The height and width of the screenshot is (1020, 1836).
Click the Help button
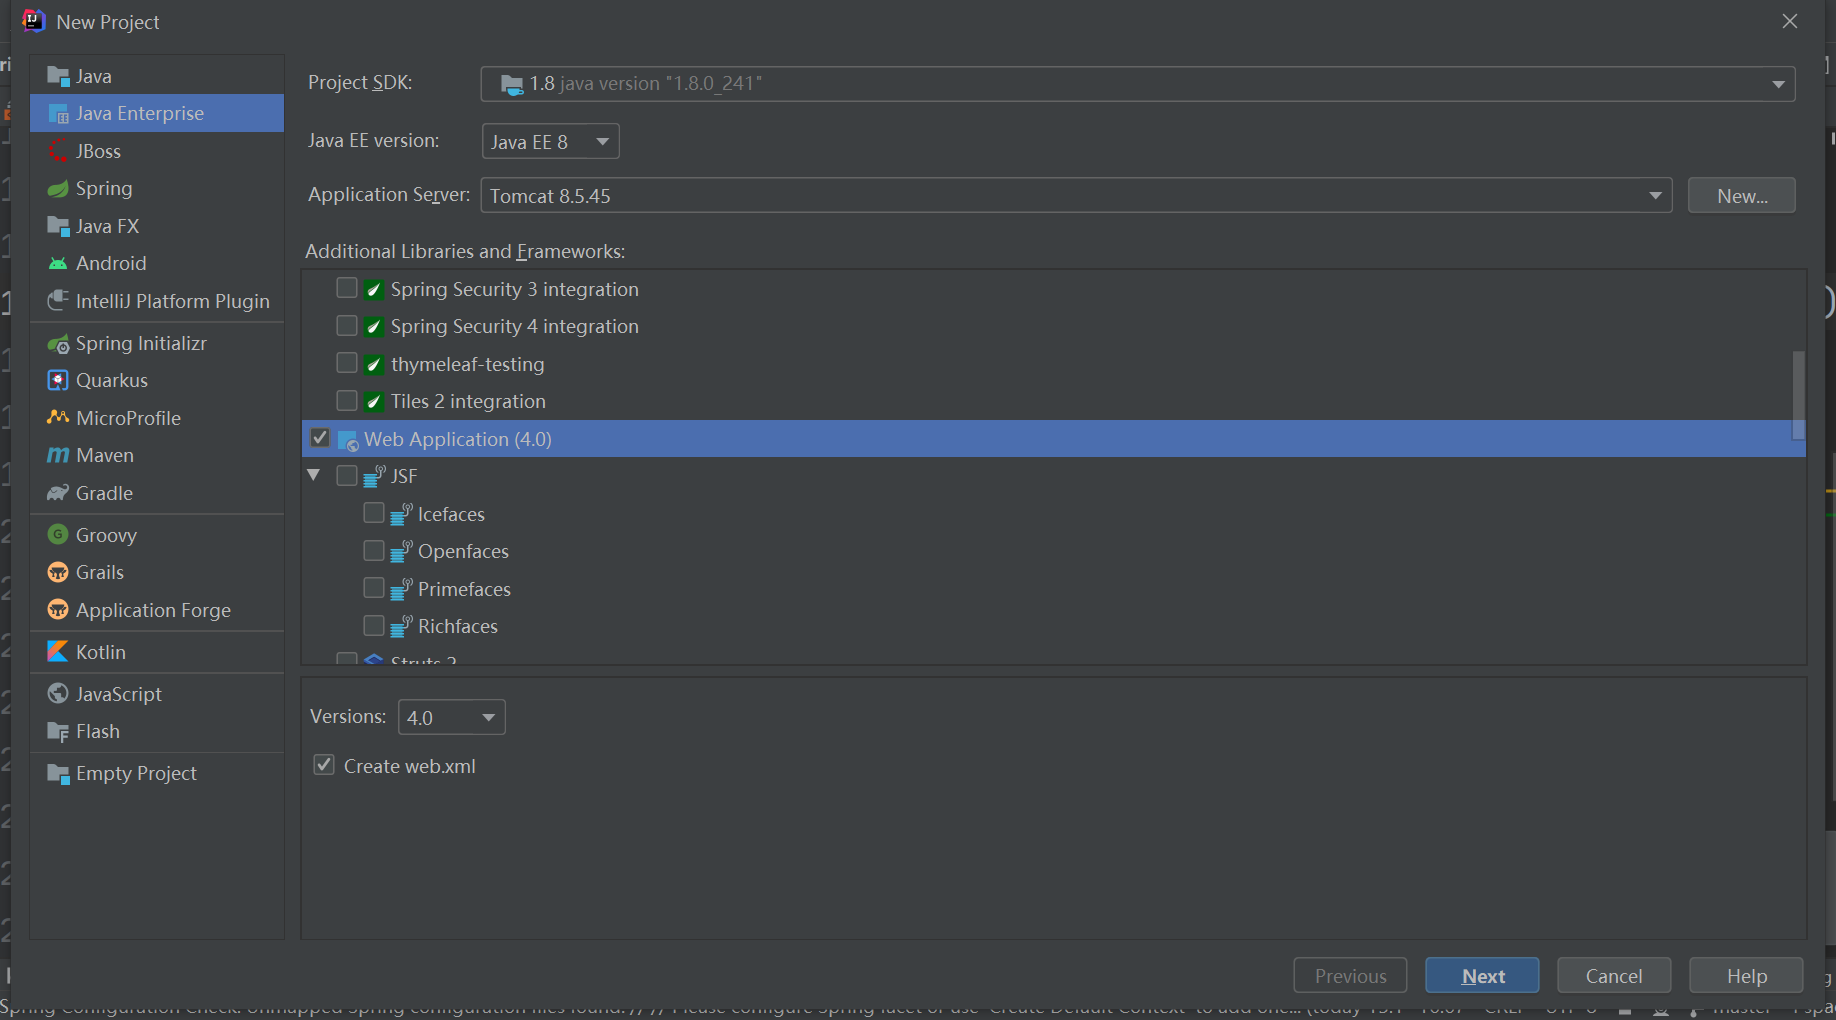coord(1746,976)
